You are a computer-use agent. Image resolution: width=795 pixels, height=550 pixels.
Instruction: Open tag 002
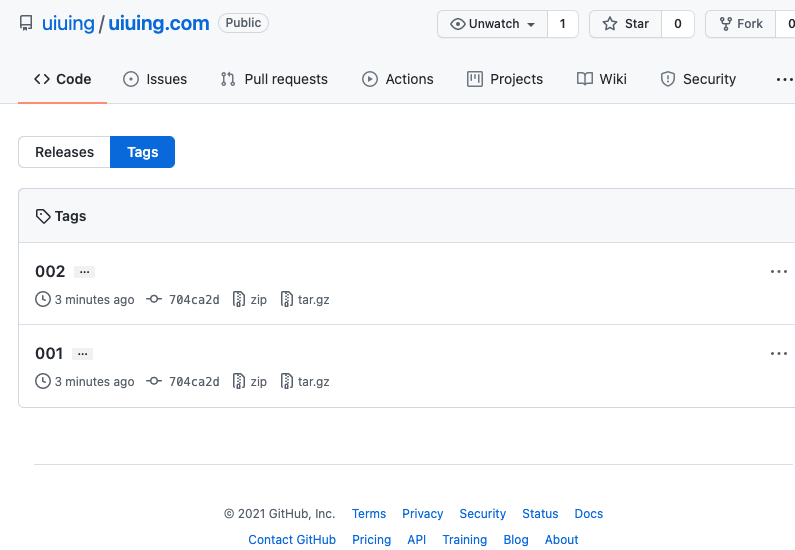pyautogui.click(x=50, y=272)
